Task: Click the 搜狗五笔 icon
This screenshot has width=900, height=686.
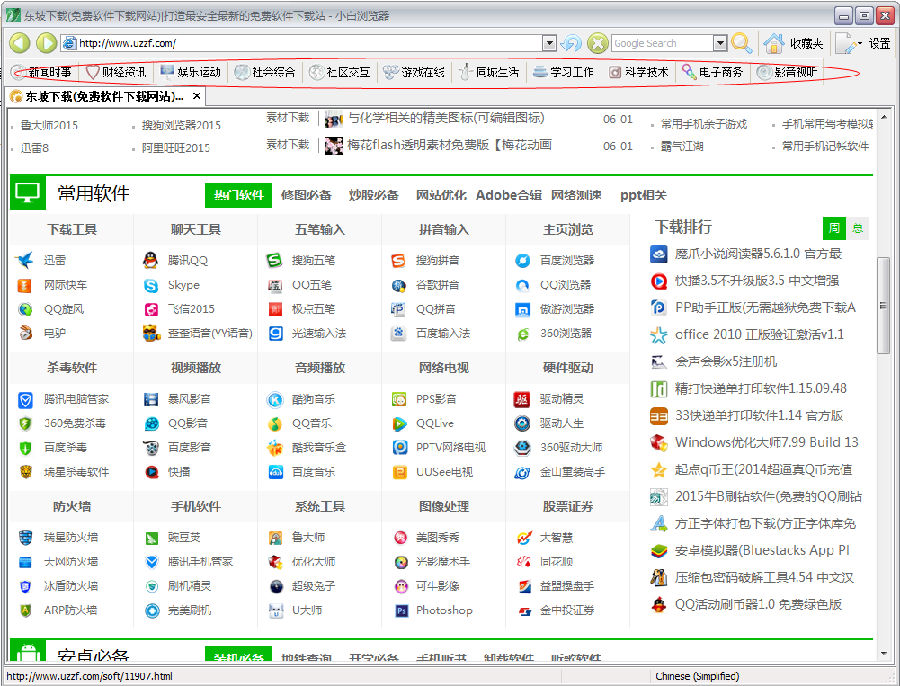Action: (x=274, y=260)
